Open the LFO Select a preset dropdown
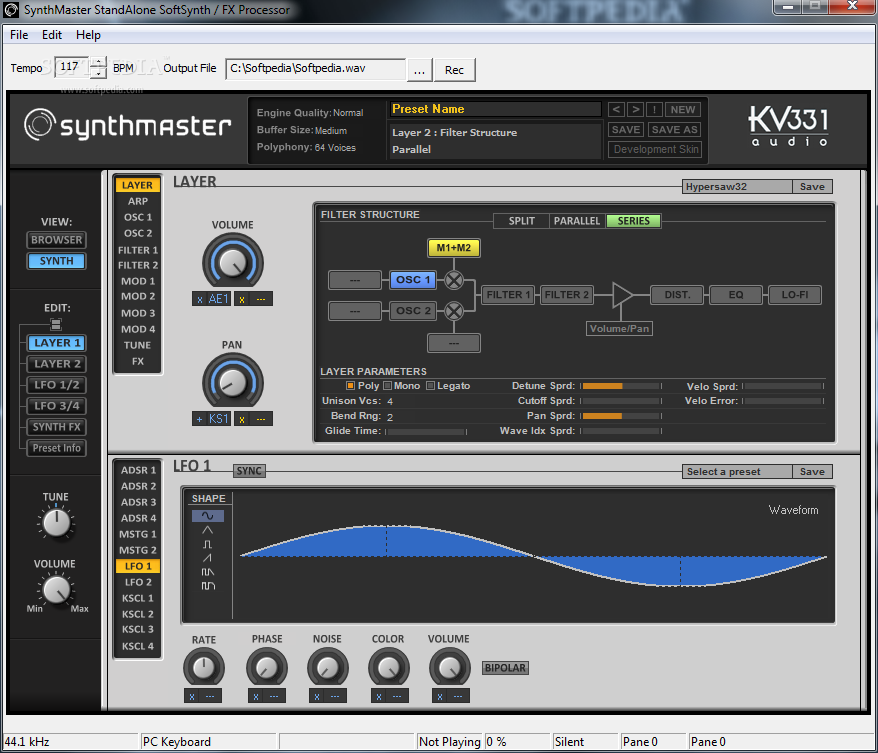878x753 pixels. (x=737, y=472)
